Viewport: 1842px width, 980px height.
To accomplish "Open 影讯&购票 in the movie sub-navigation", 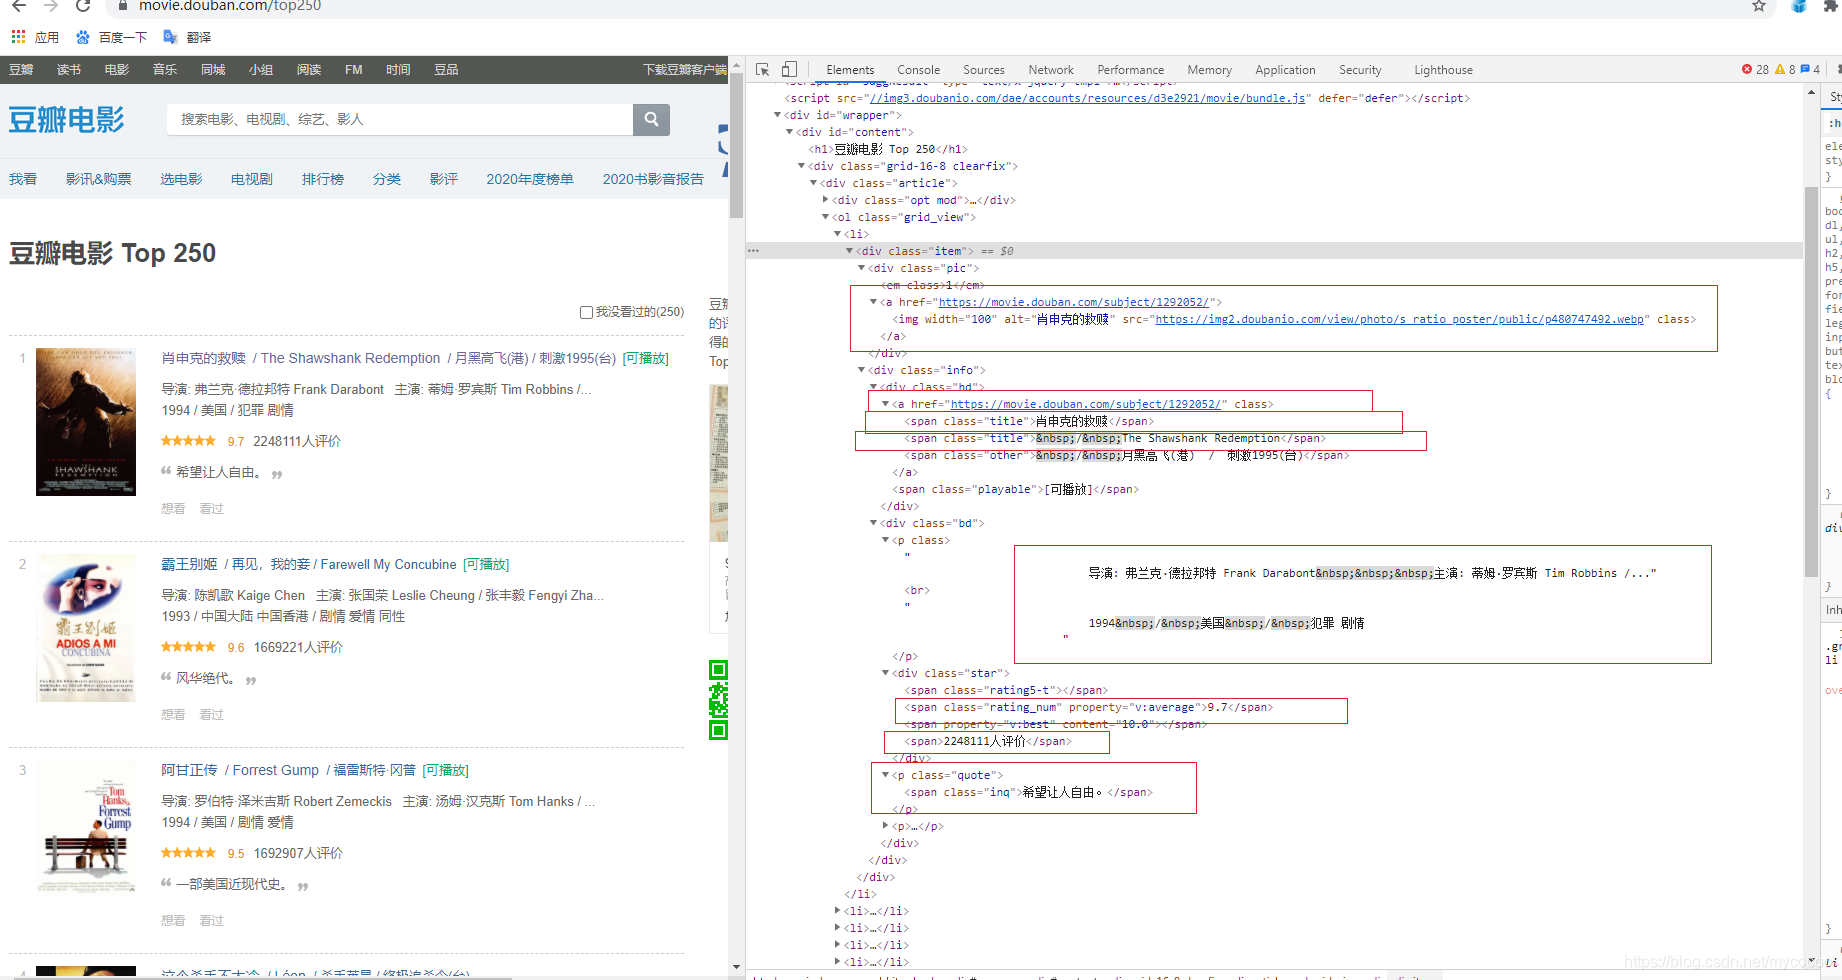I will point(98,179).
